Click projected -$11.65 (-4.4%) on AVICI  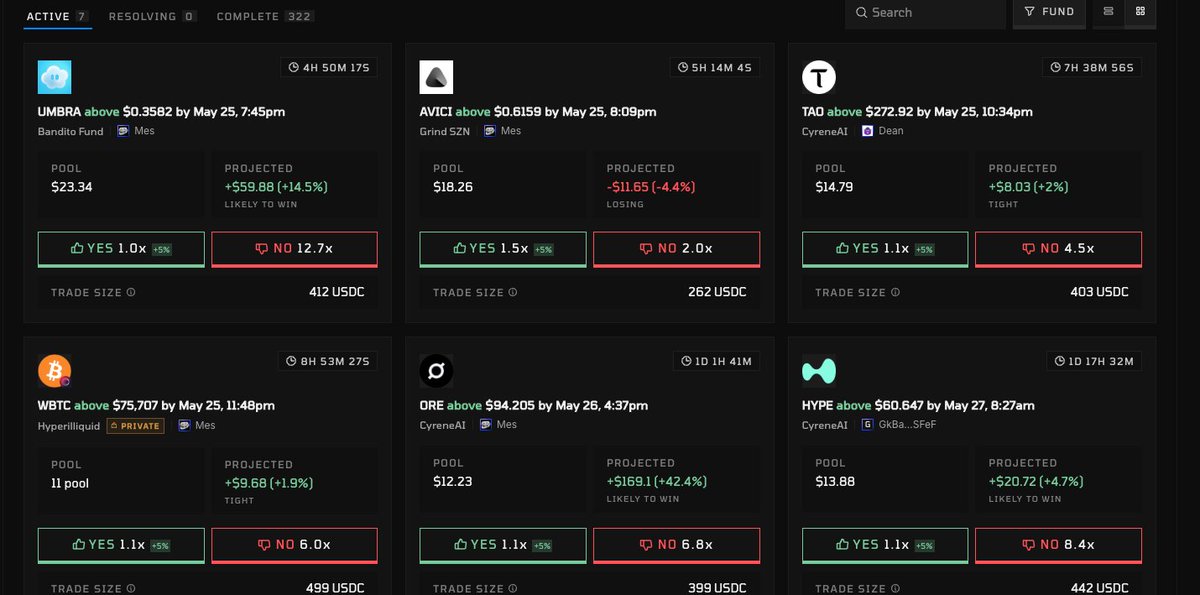coord(651,186)
